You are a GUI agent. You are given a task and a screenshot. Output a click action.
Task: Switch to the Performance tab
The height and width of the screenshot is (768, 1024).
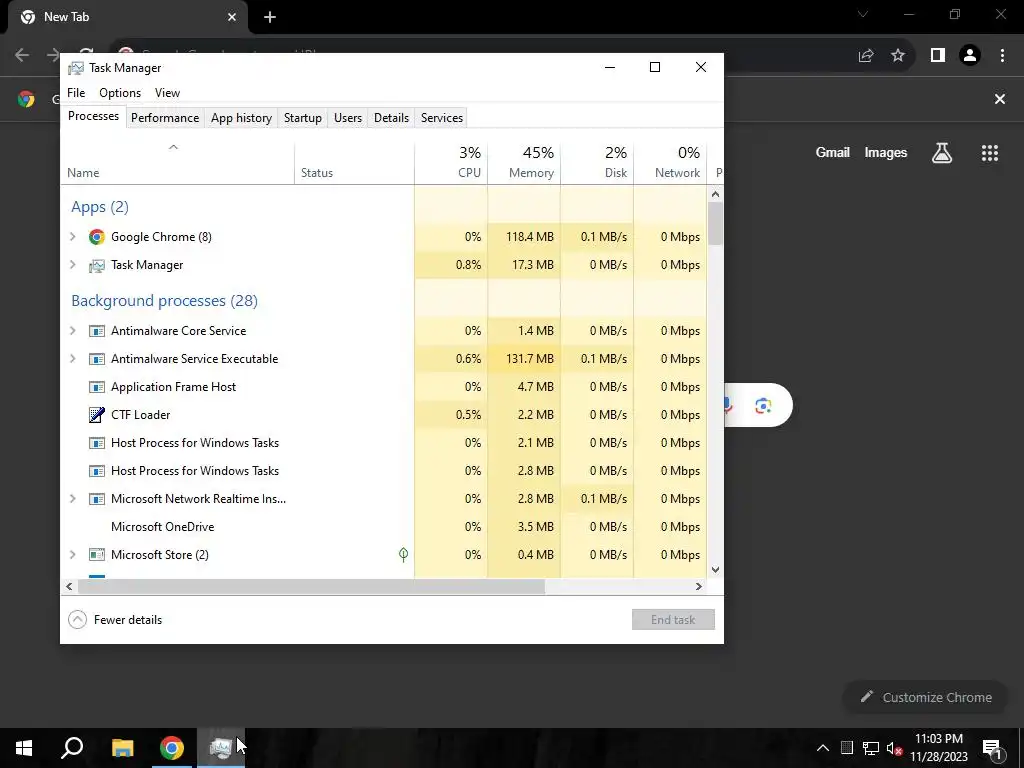click(165, 118)
